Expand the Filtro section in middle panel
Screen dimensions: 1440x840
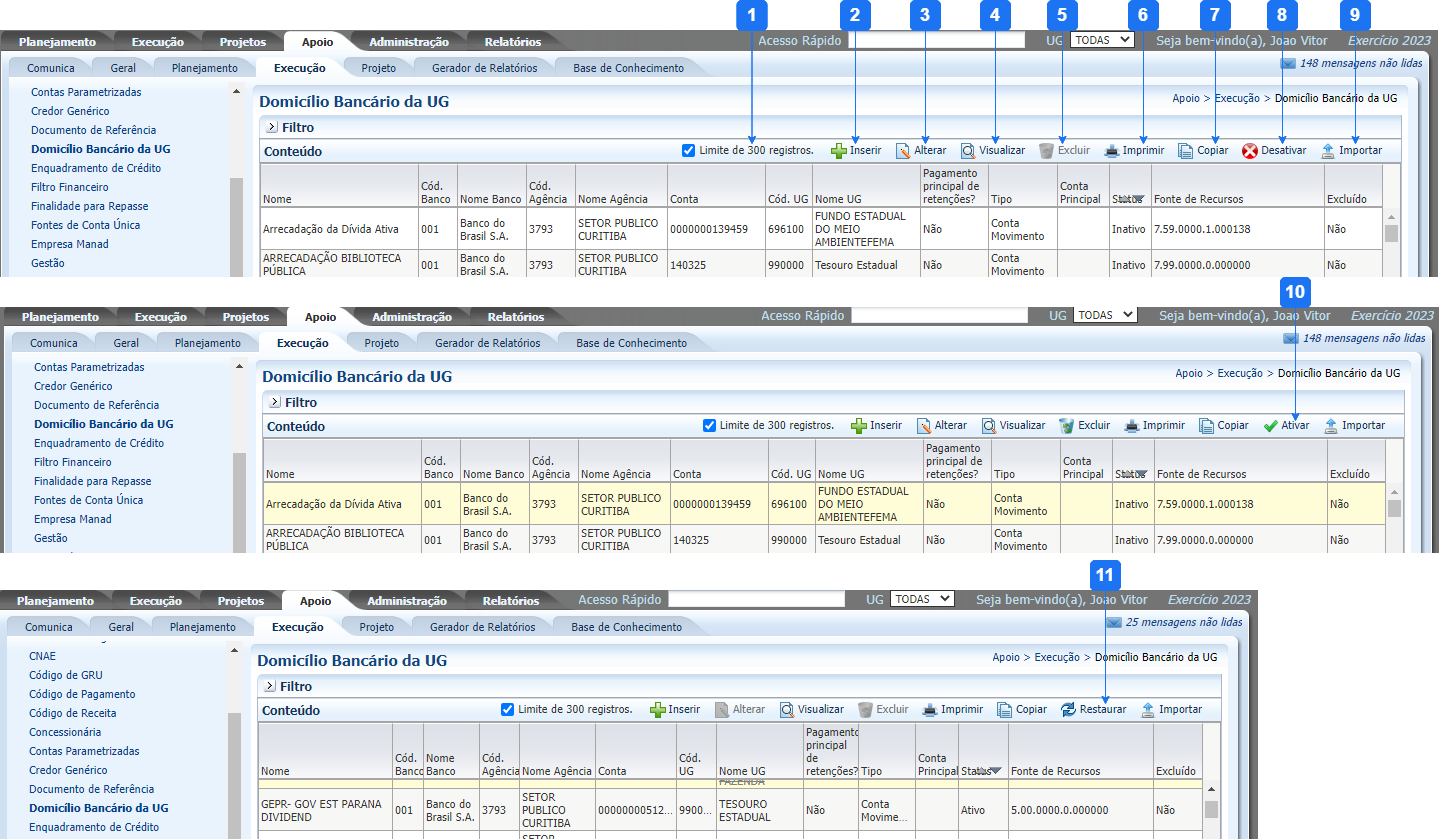pyautogui.click(x=274, y=403)
